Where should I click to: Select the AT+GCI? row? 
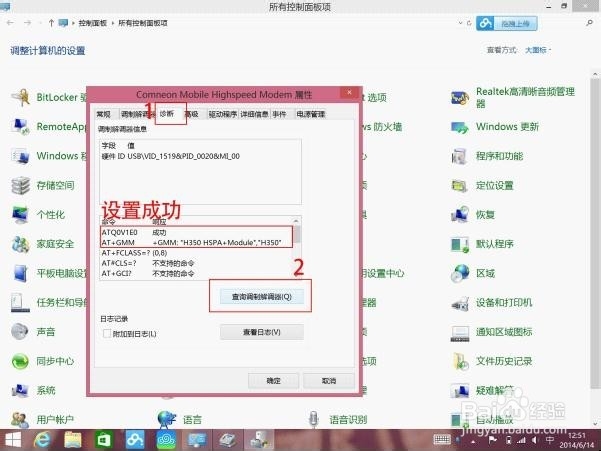(x=196, y=273)
